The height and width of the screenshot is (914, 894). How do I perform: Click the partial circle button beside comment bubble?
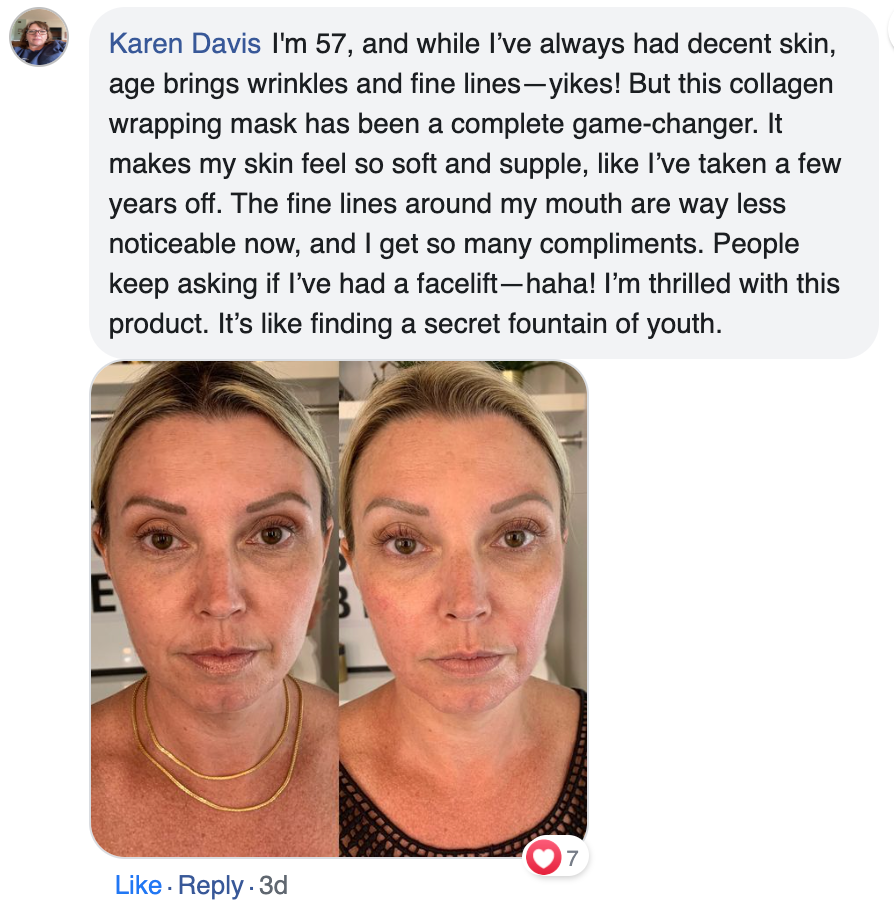point(891,32)
